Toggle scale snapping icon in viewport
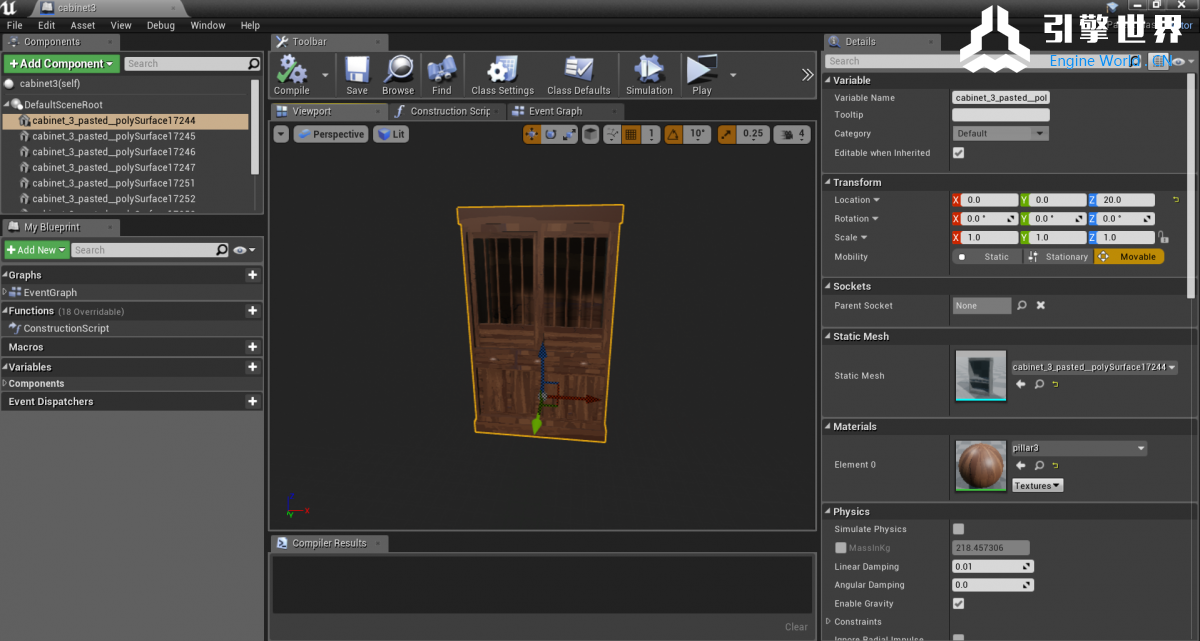Screen dimensions: 1200x641 [726, 134]
